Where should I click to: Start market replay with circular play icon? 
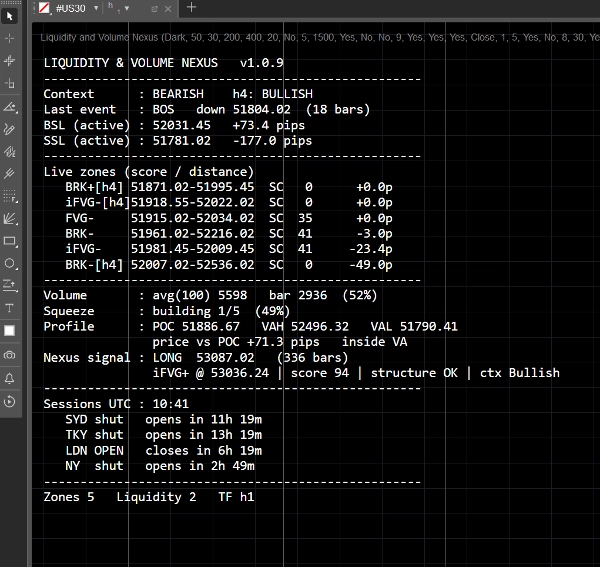coord(10,402)
